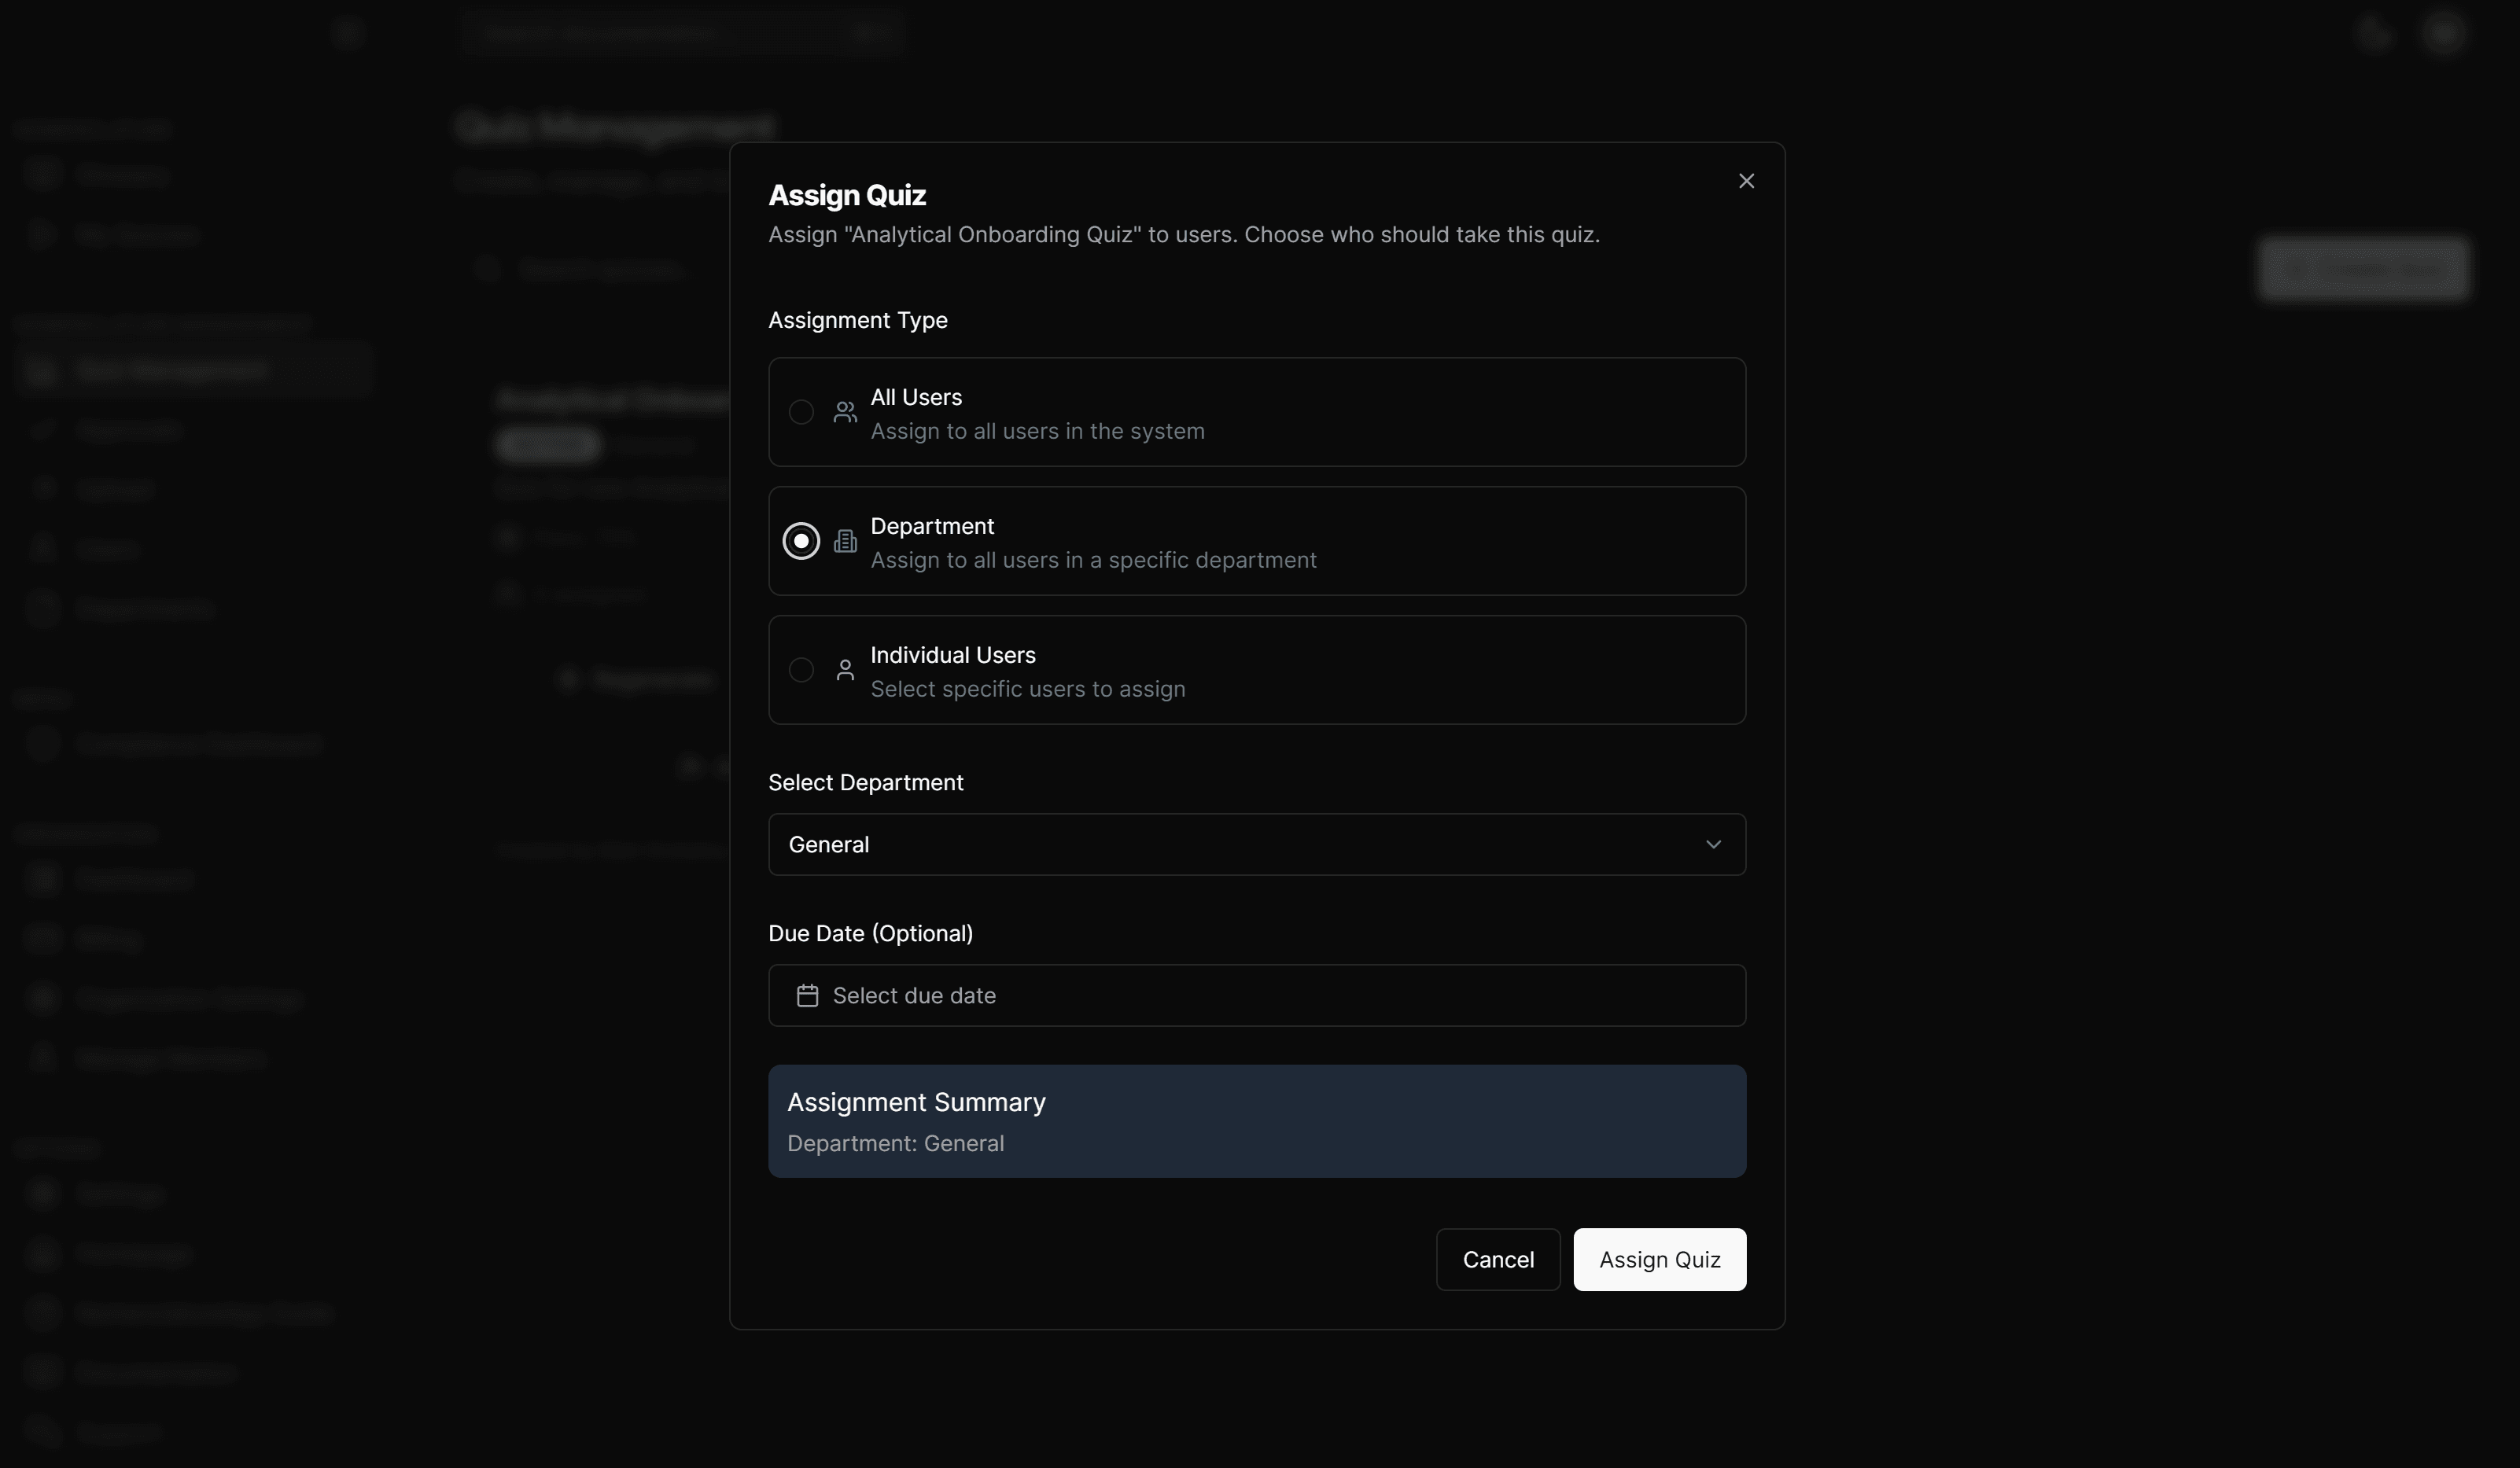Screen dimensions: 2520x1468
Task: Click the Individual Users person icon
Action: pyautogui.click(x=844, y=670)
